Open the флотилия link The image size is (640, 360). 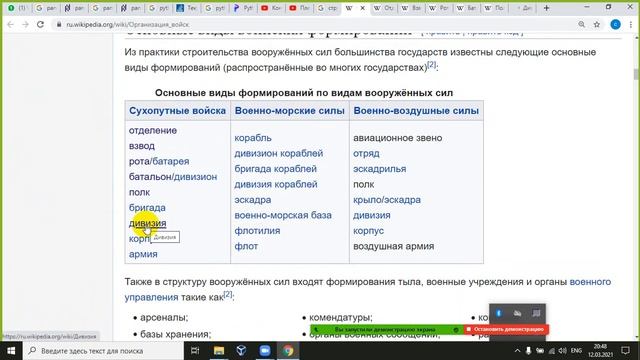pyautogui.click(x=258, y=231)
